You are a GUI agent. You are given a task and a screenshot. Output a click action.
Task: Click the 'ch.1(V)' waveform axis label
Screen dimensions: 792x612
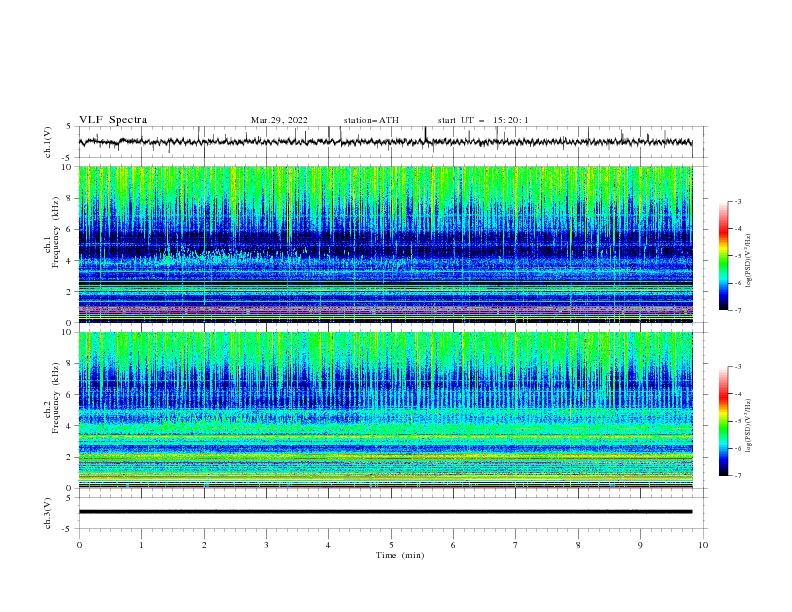(x=48, y=142)
